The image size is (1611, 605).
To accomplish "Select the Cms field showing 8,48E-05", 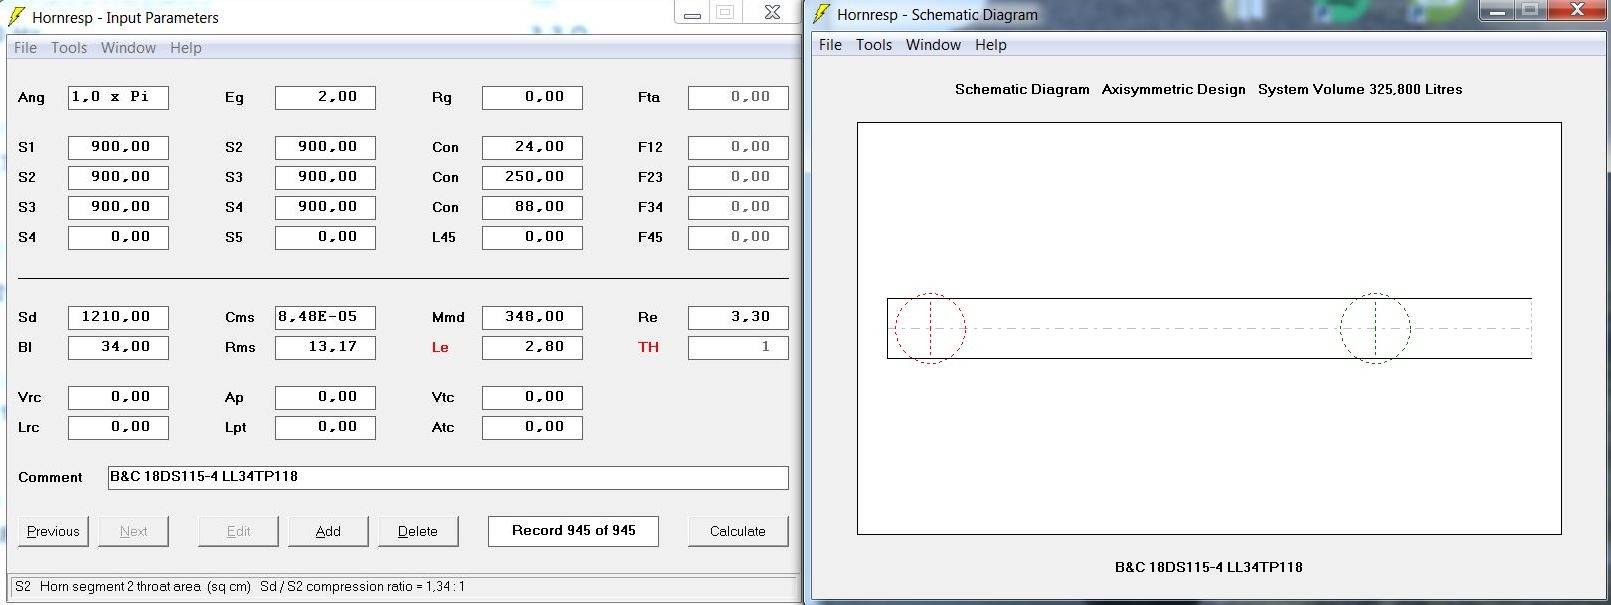I will tap(325, 317).
